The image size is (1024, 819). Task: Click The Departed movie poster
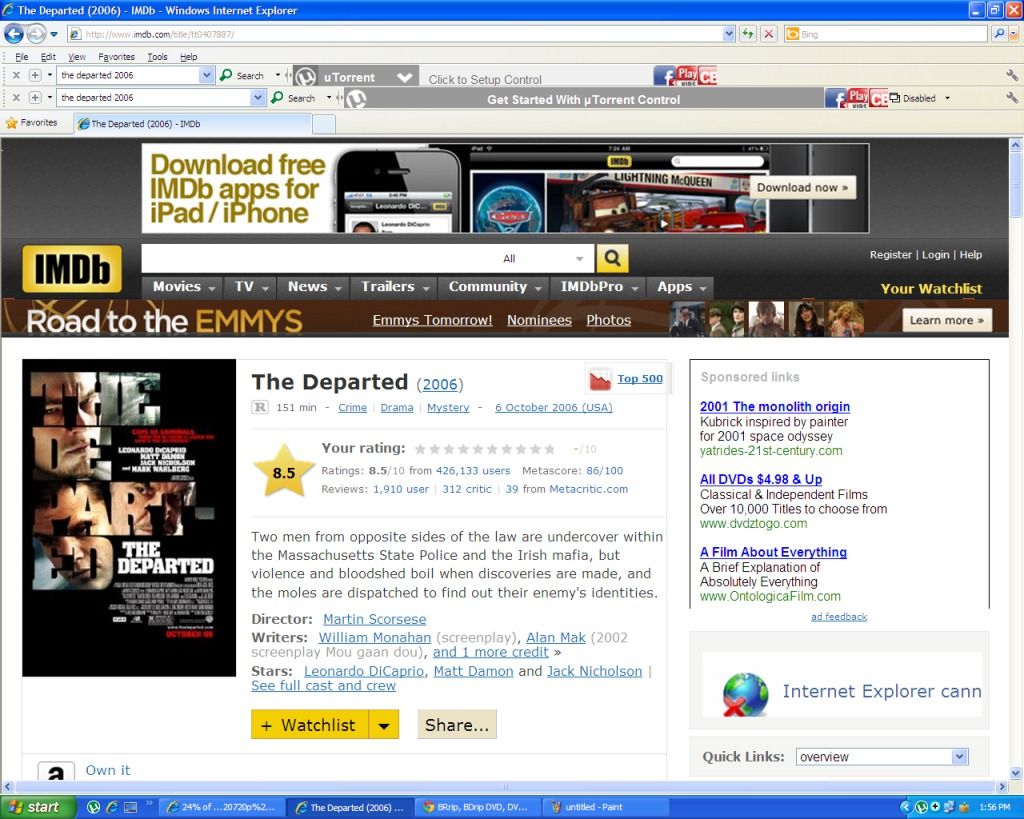pyautogui.click(x=129, y=518)
